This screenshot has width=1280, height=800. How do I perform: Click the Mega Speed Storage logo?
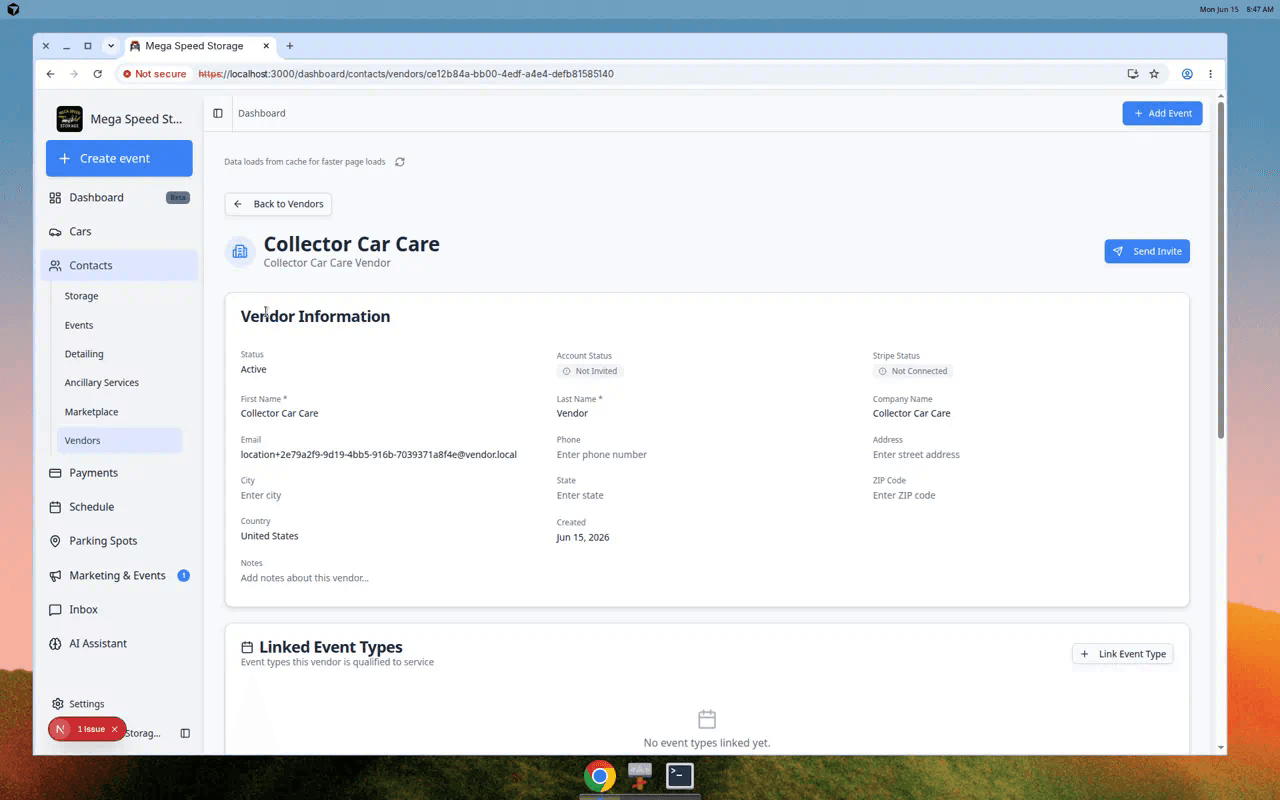click(70, 119)
